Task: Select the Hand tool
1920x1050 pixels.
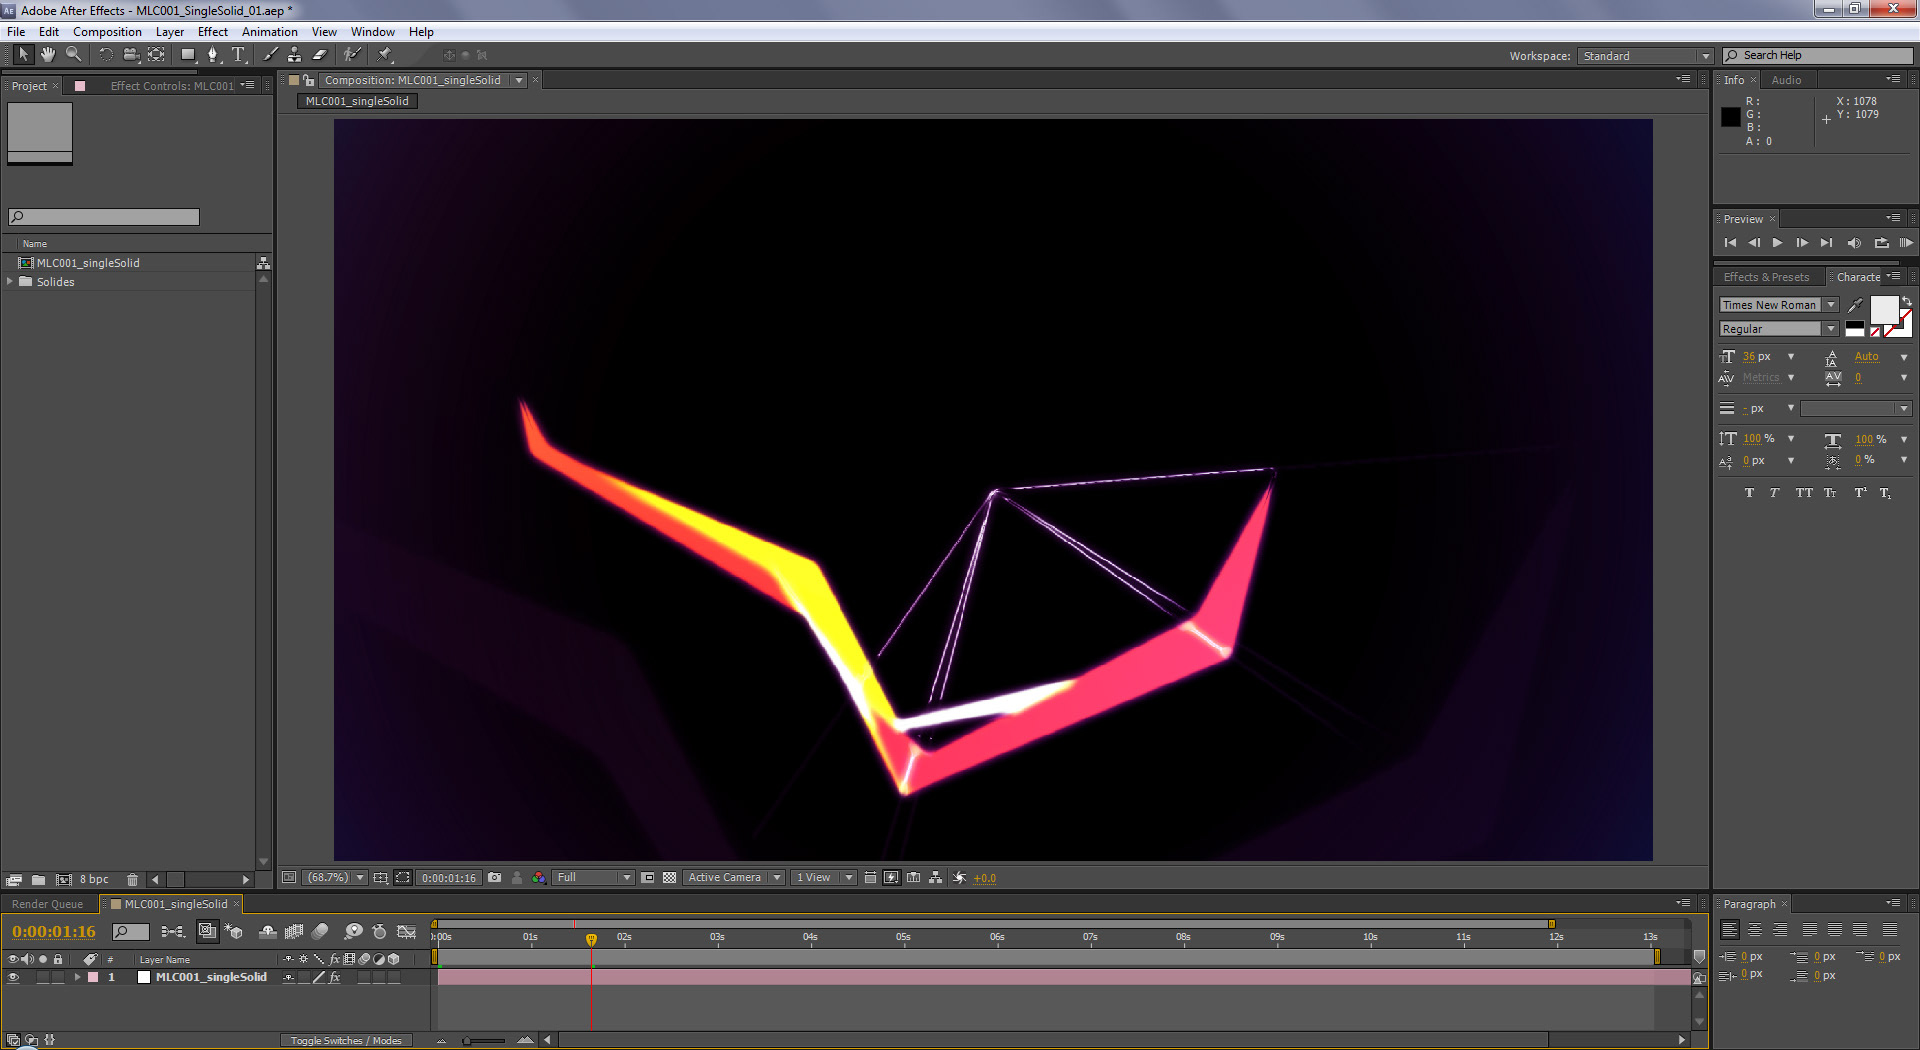Action: tap(47, 55)
